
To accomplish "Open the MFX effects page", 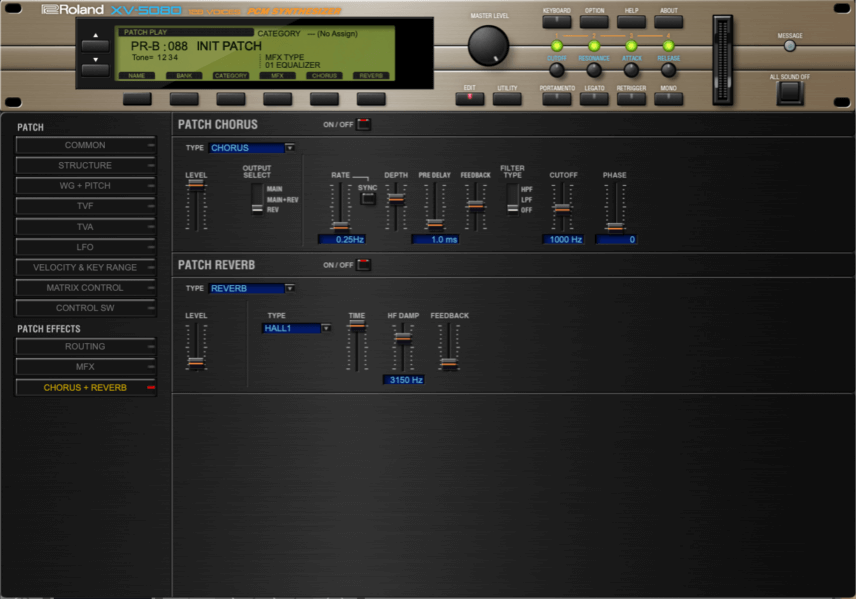I will (x=85, y=367).
